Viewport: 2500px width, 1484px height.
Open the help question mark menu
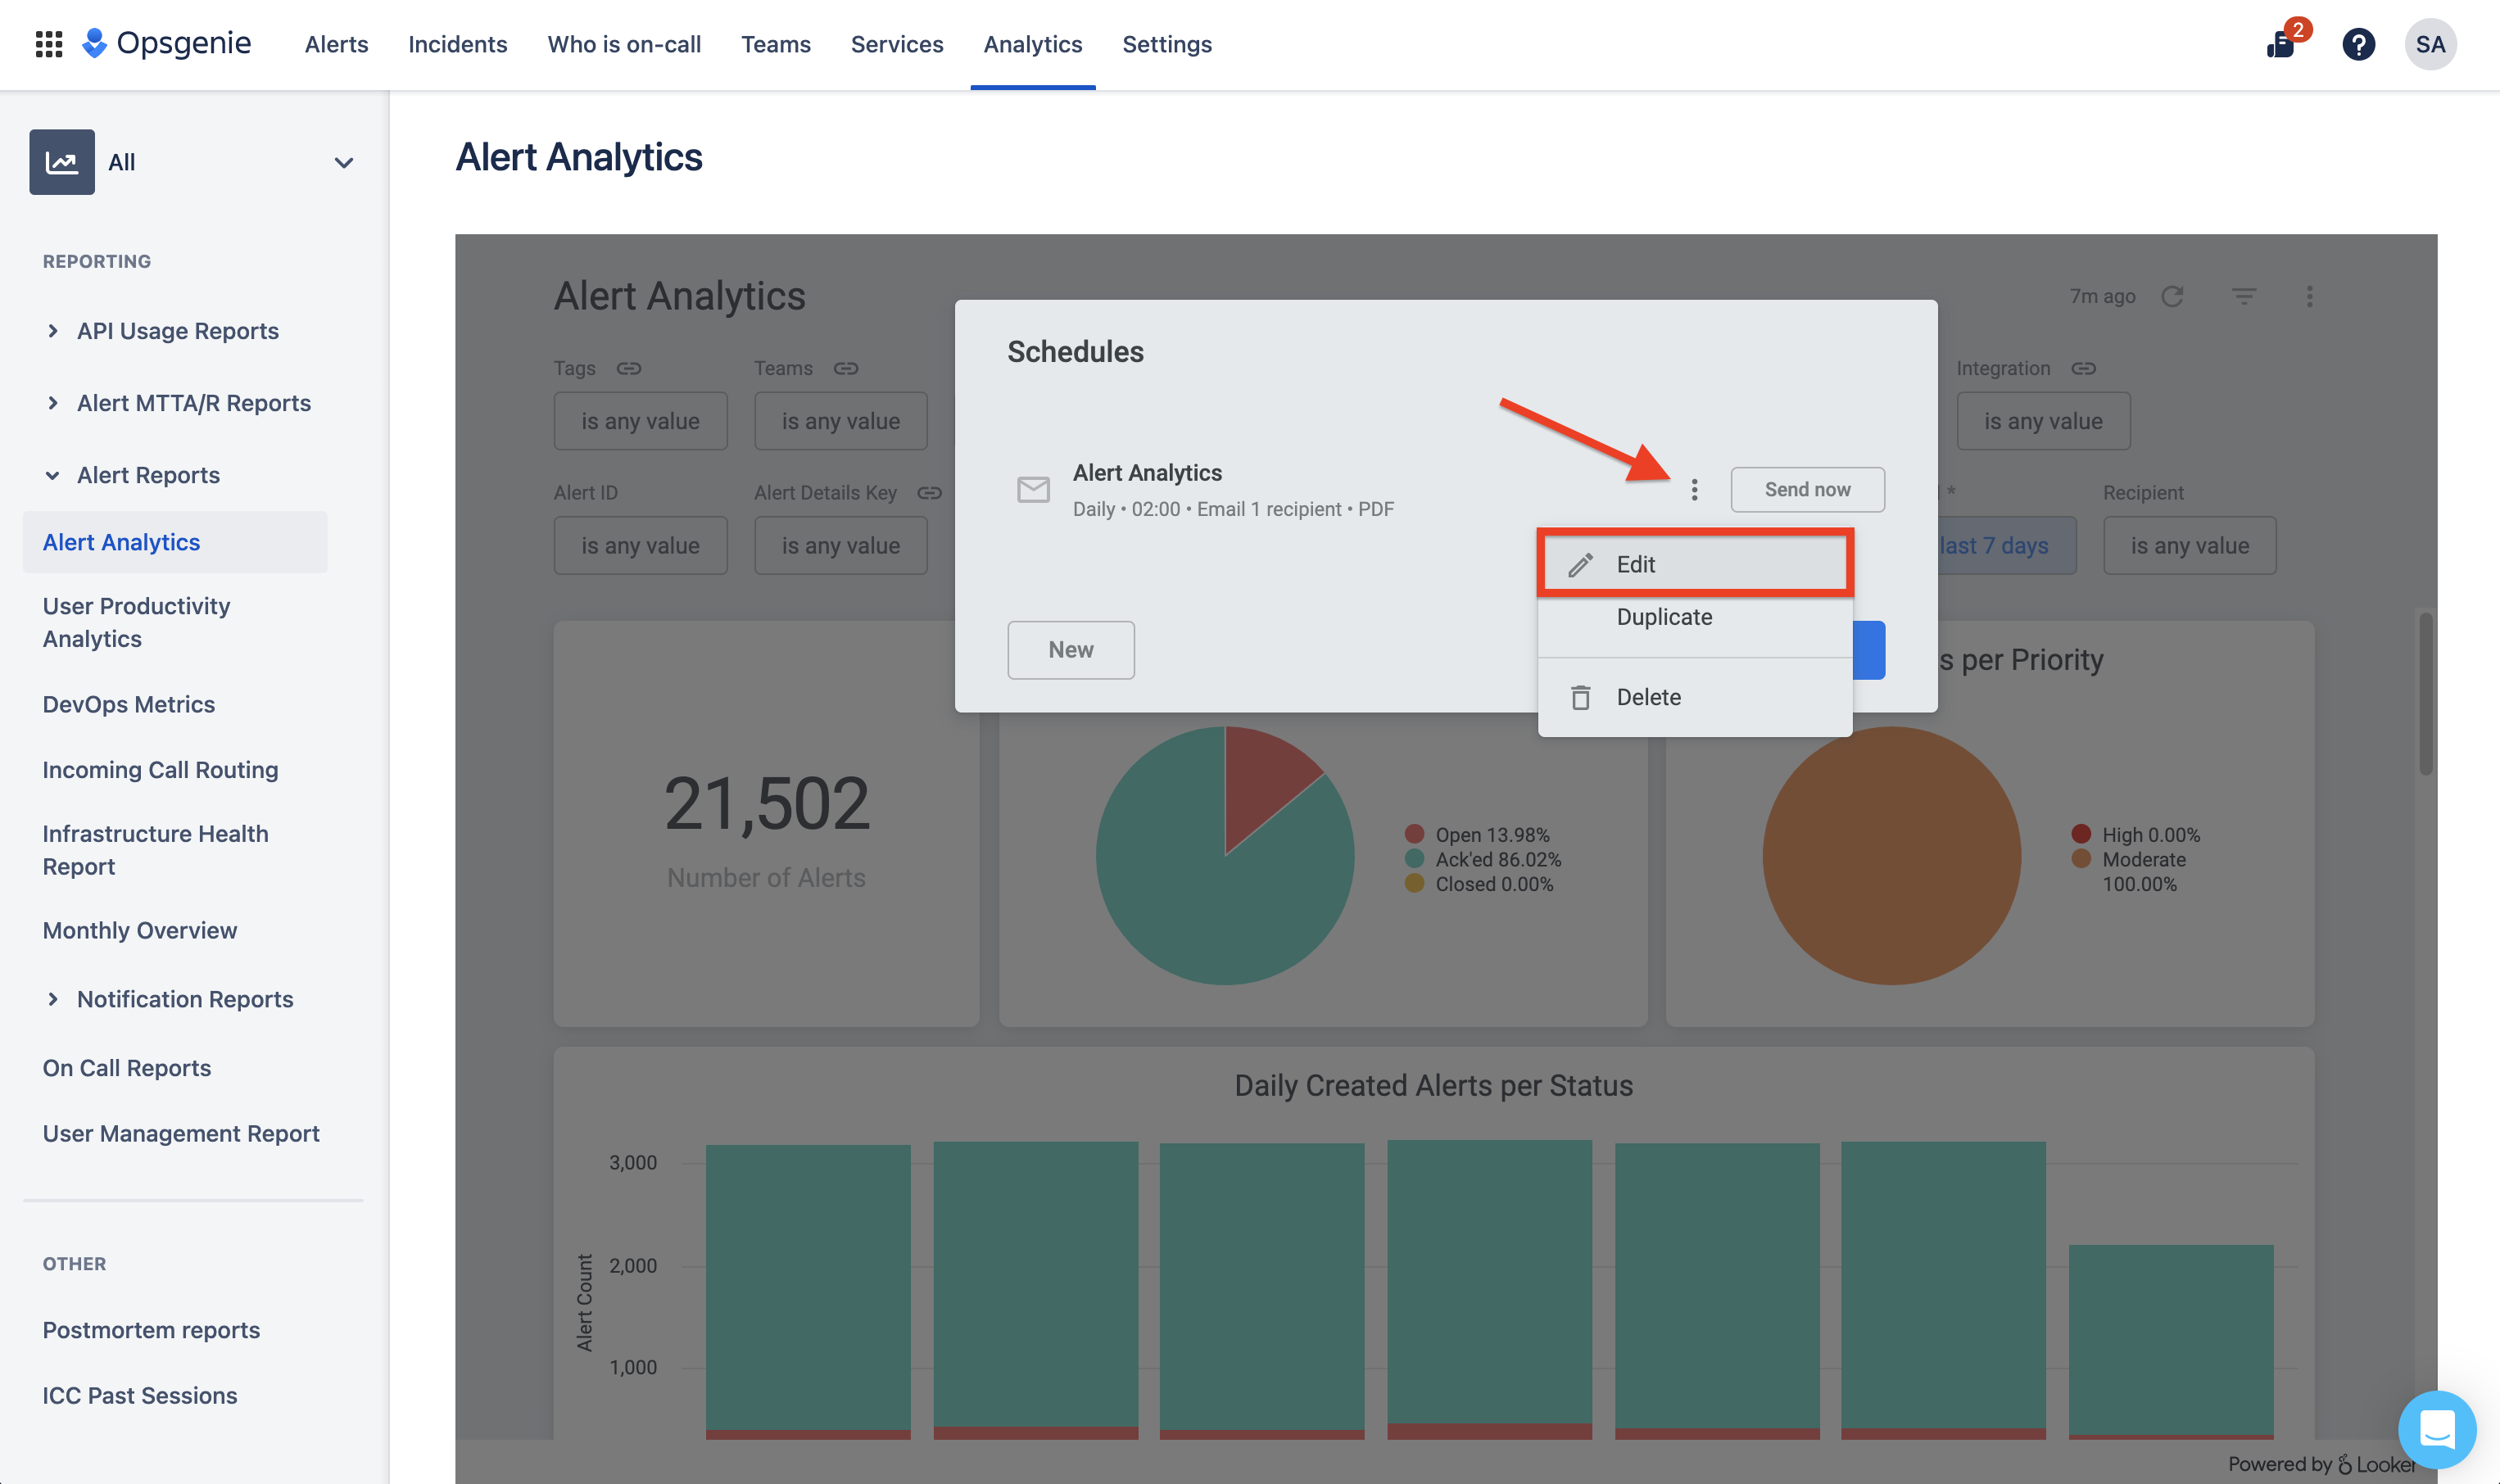coord(2358,44)
